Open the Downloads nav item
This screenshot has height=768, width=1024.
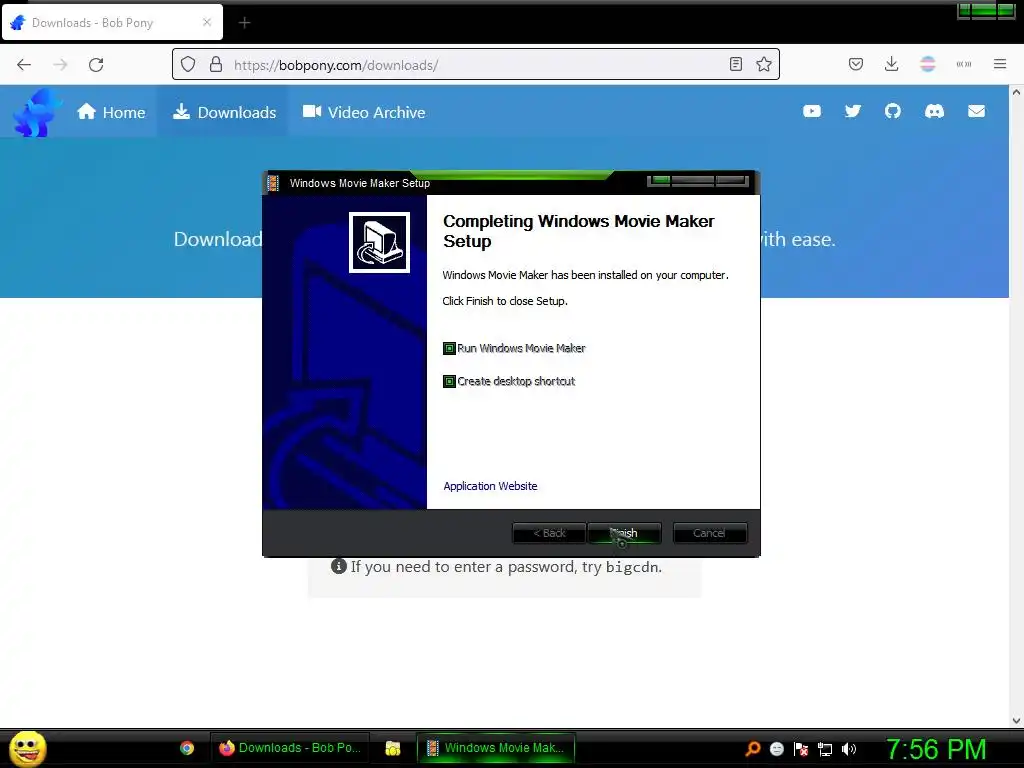point(224,112)
